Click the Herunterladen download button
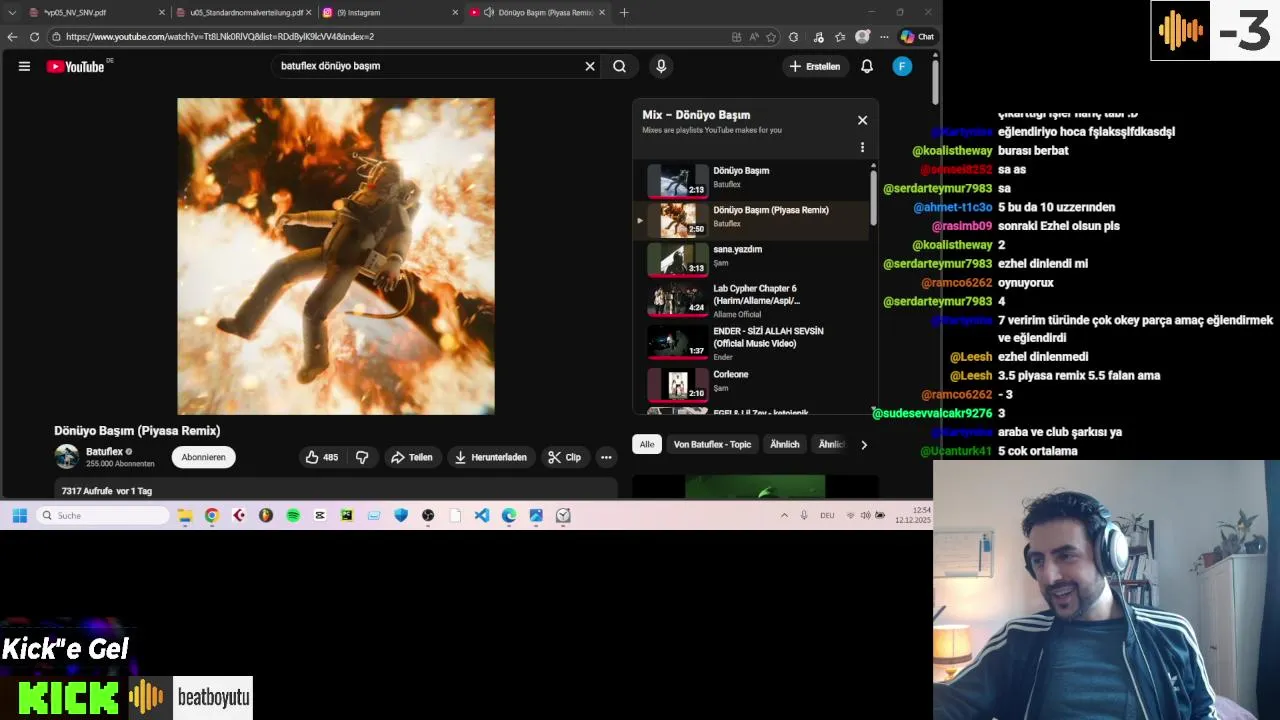The height and width of the screenshot is (720, 1280). tap(491, 457)
